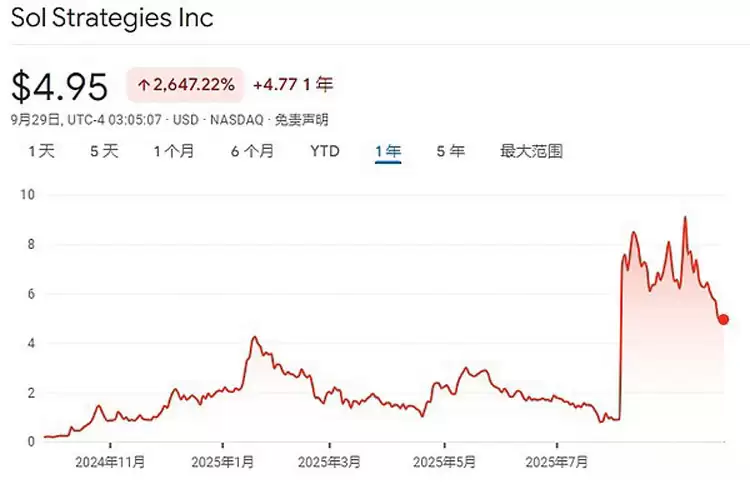This screenshot has width=750, height=489.
Task: Switch chart to 5年 range
Action: click(x=450, y=152)
